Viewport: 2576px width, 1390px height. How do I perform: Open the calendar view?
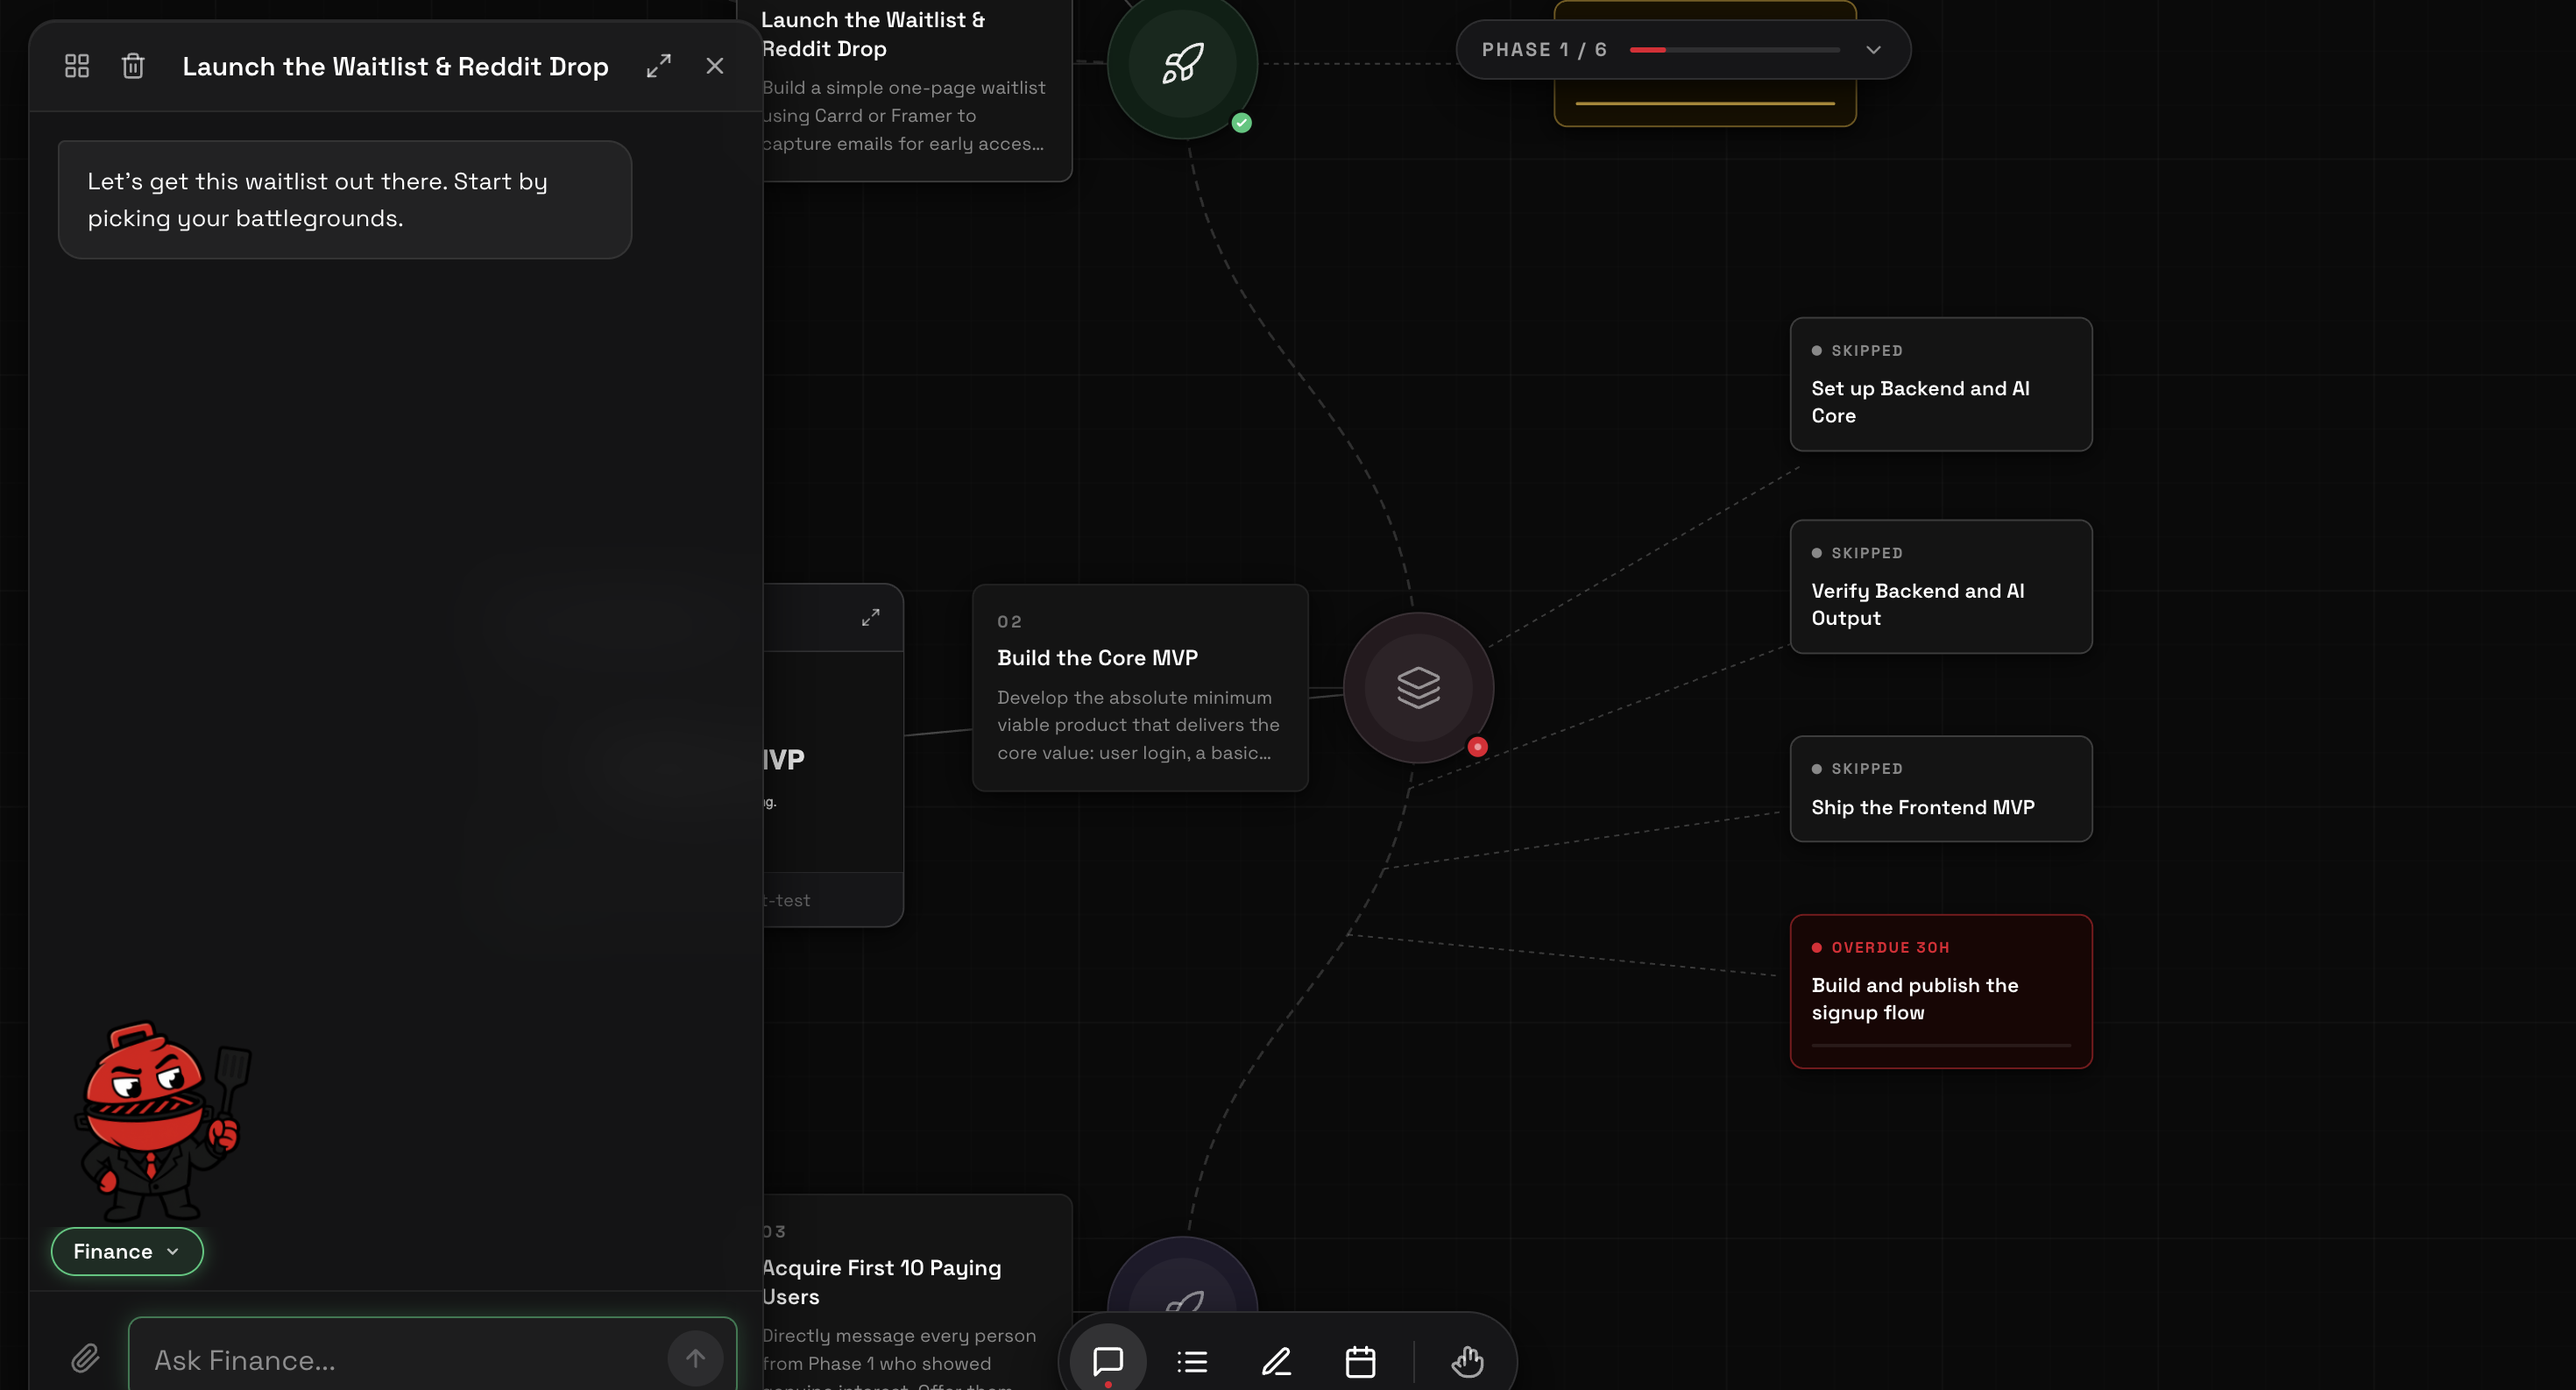click(1360, 1361)
